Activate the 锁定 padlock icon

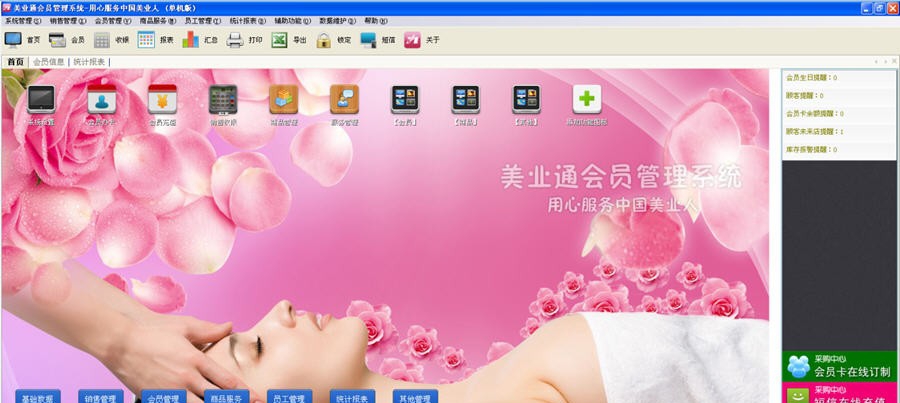[x=324, y=40]
